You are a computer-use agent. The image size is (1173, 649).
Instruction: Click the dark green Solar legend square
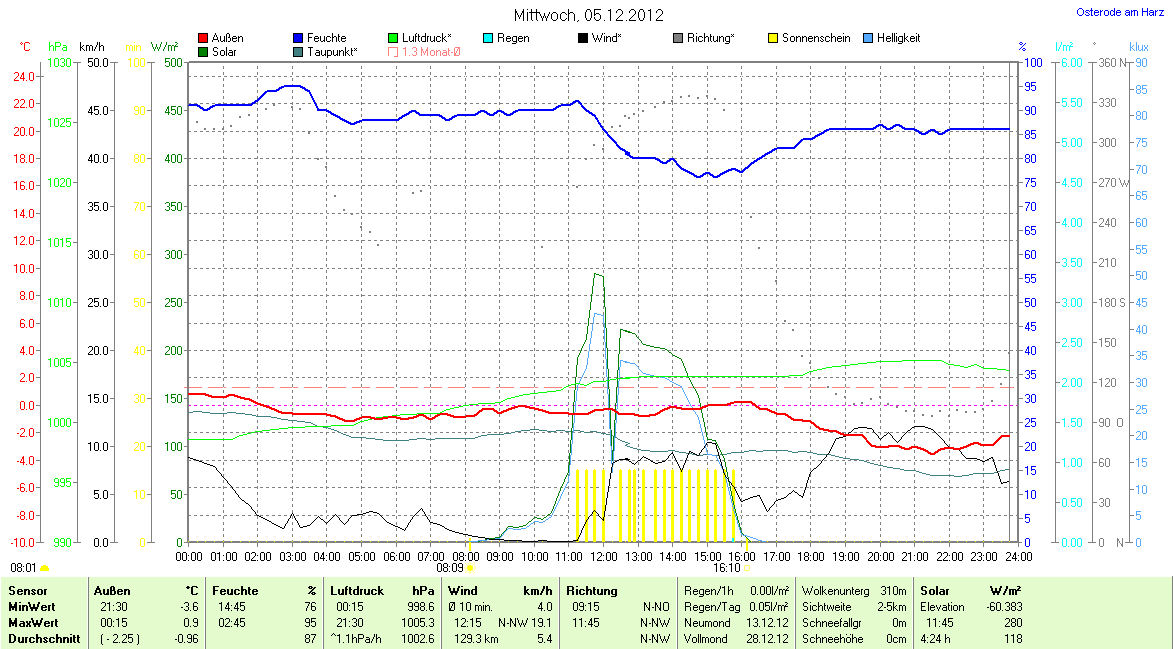[x=204, y=52]
